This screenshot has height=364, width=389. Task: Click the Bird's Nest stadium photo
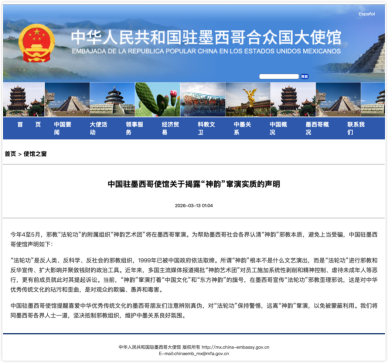[x=203, y=99]
